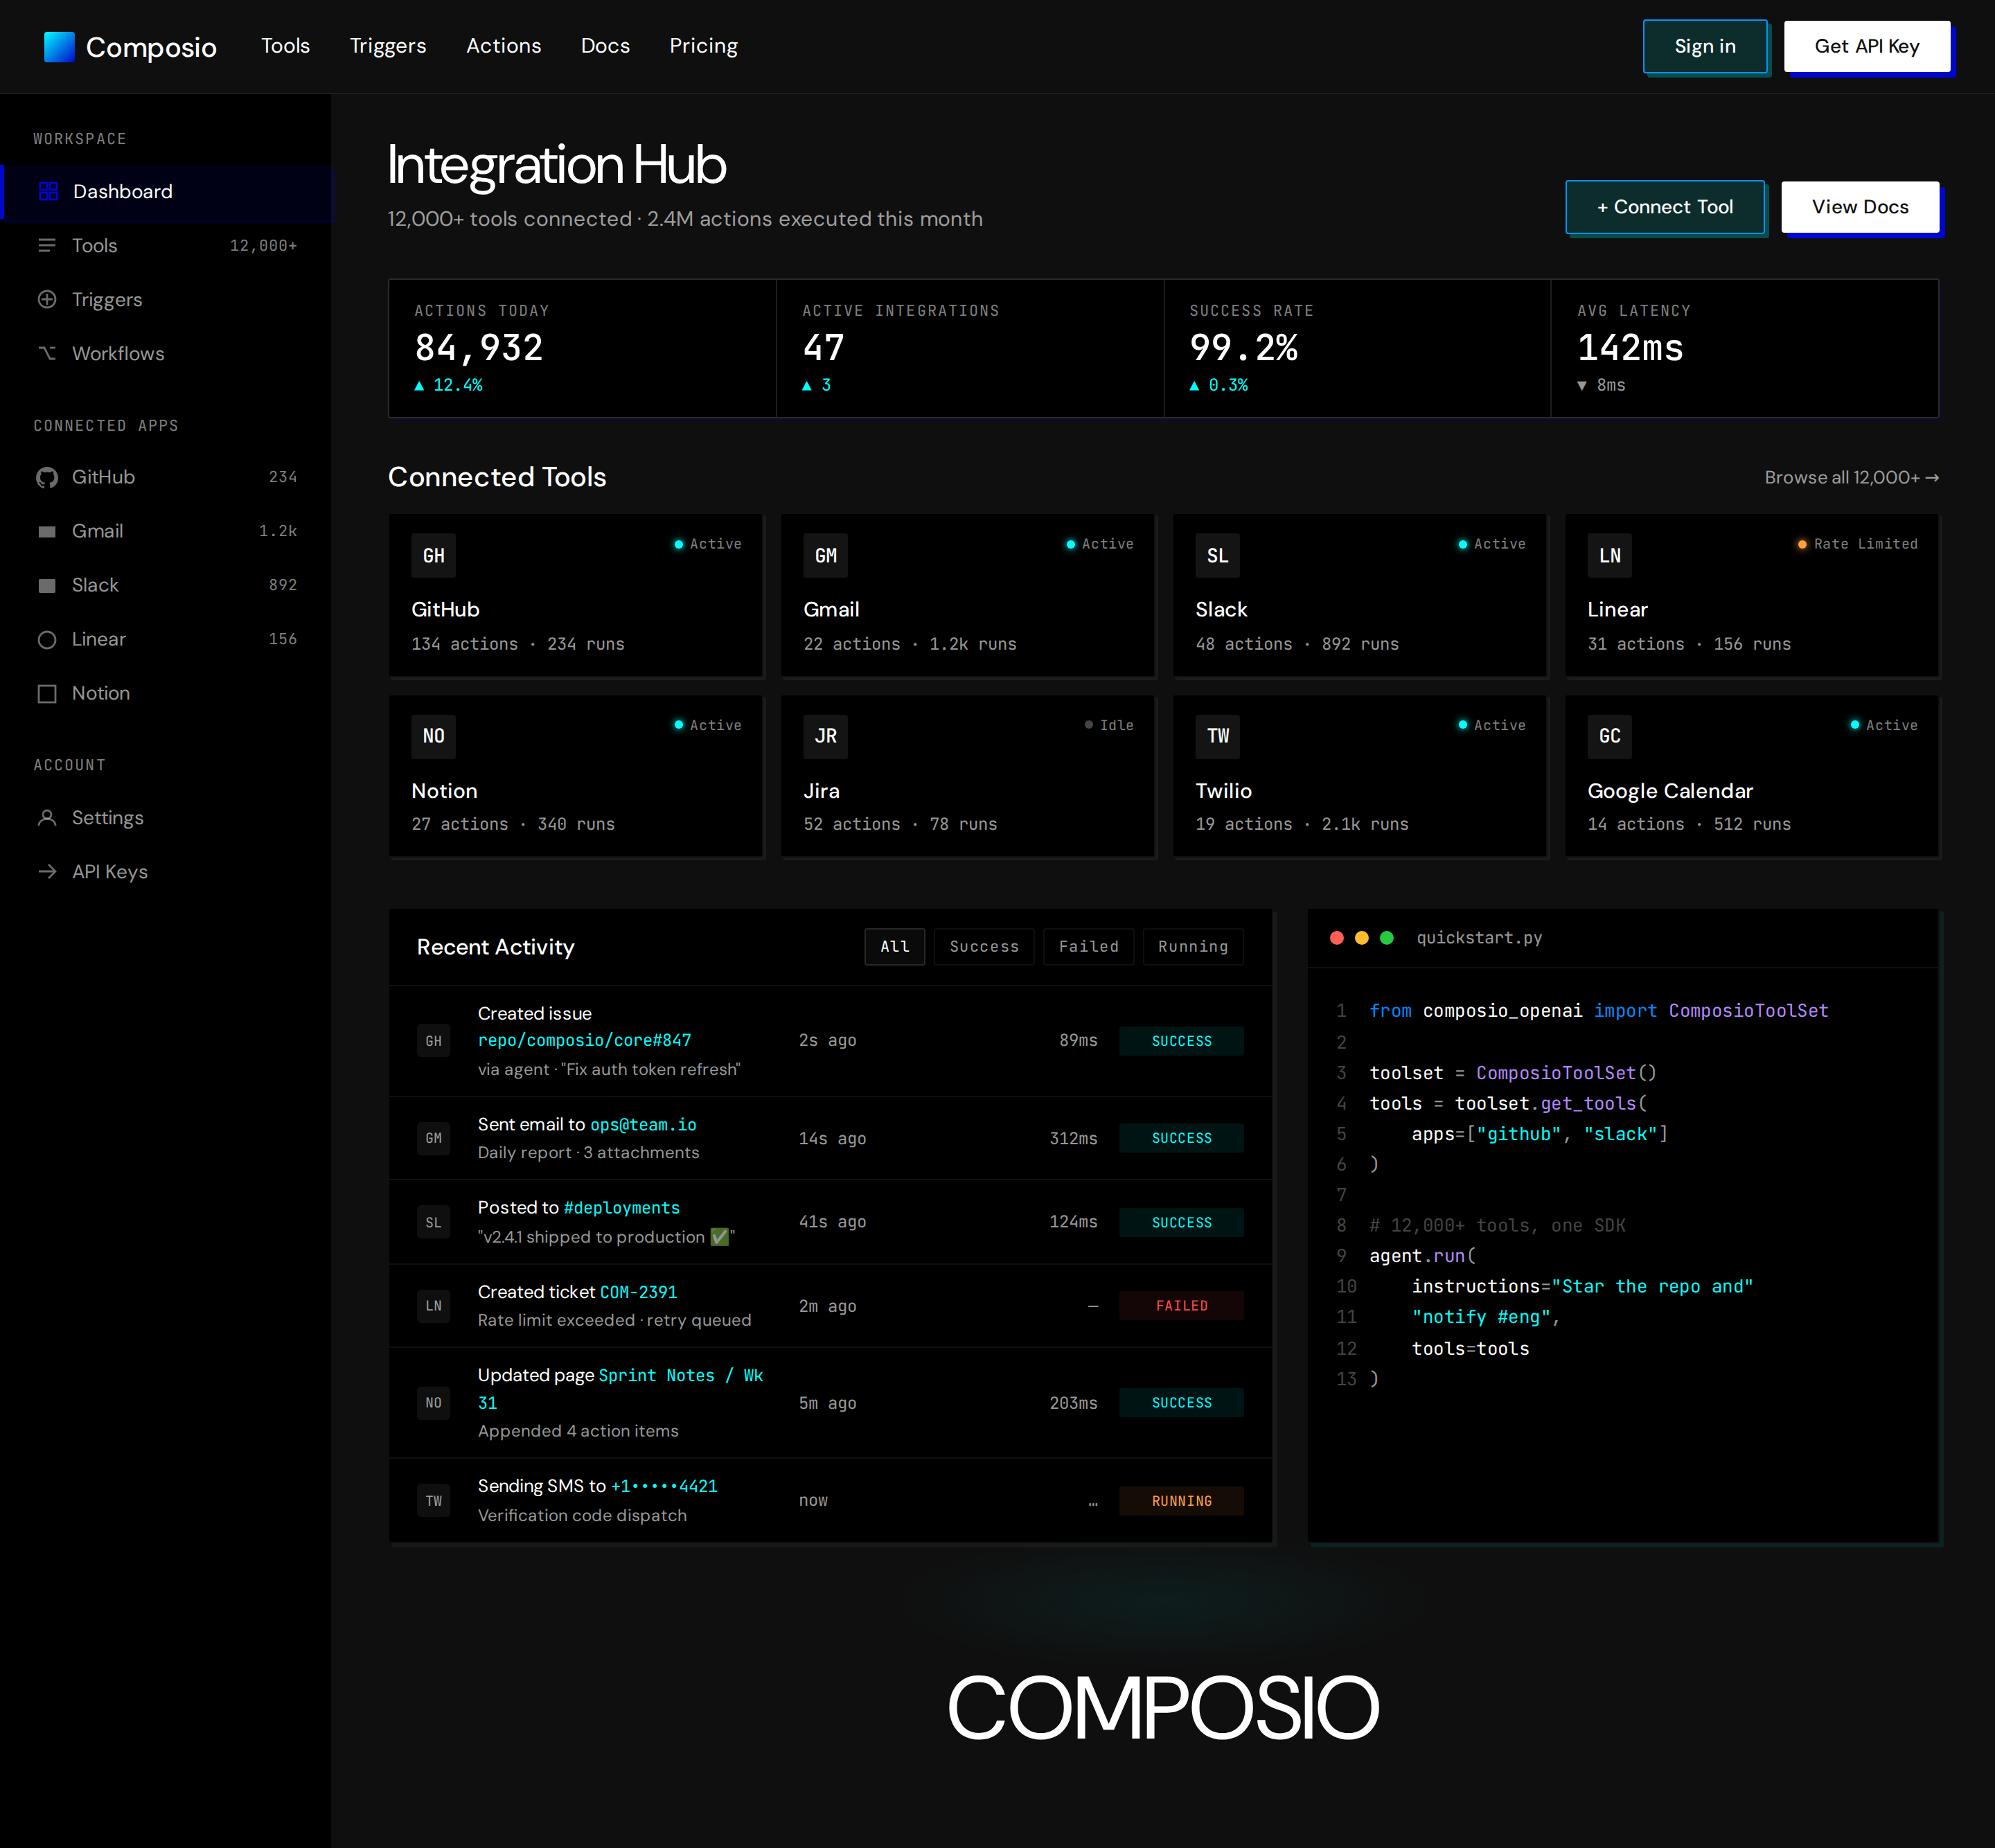Select the All activity filter tab
The width and height of the screenshot is (1995, 1848).
point(894,946)
